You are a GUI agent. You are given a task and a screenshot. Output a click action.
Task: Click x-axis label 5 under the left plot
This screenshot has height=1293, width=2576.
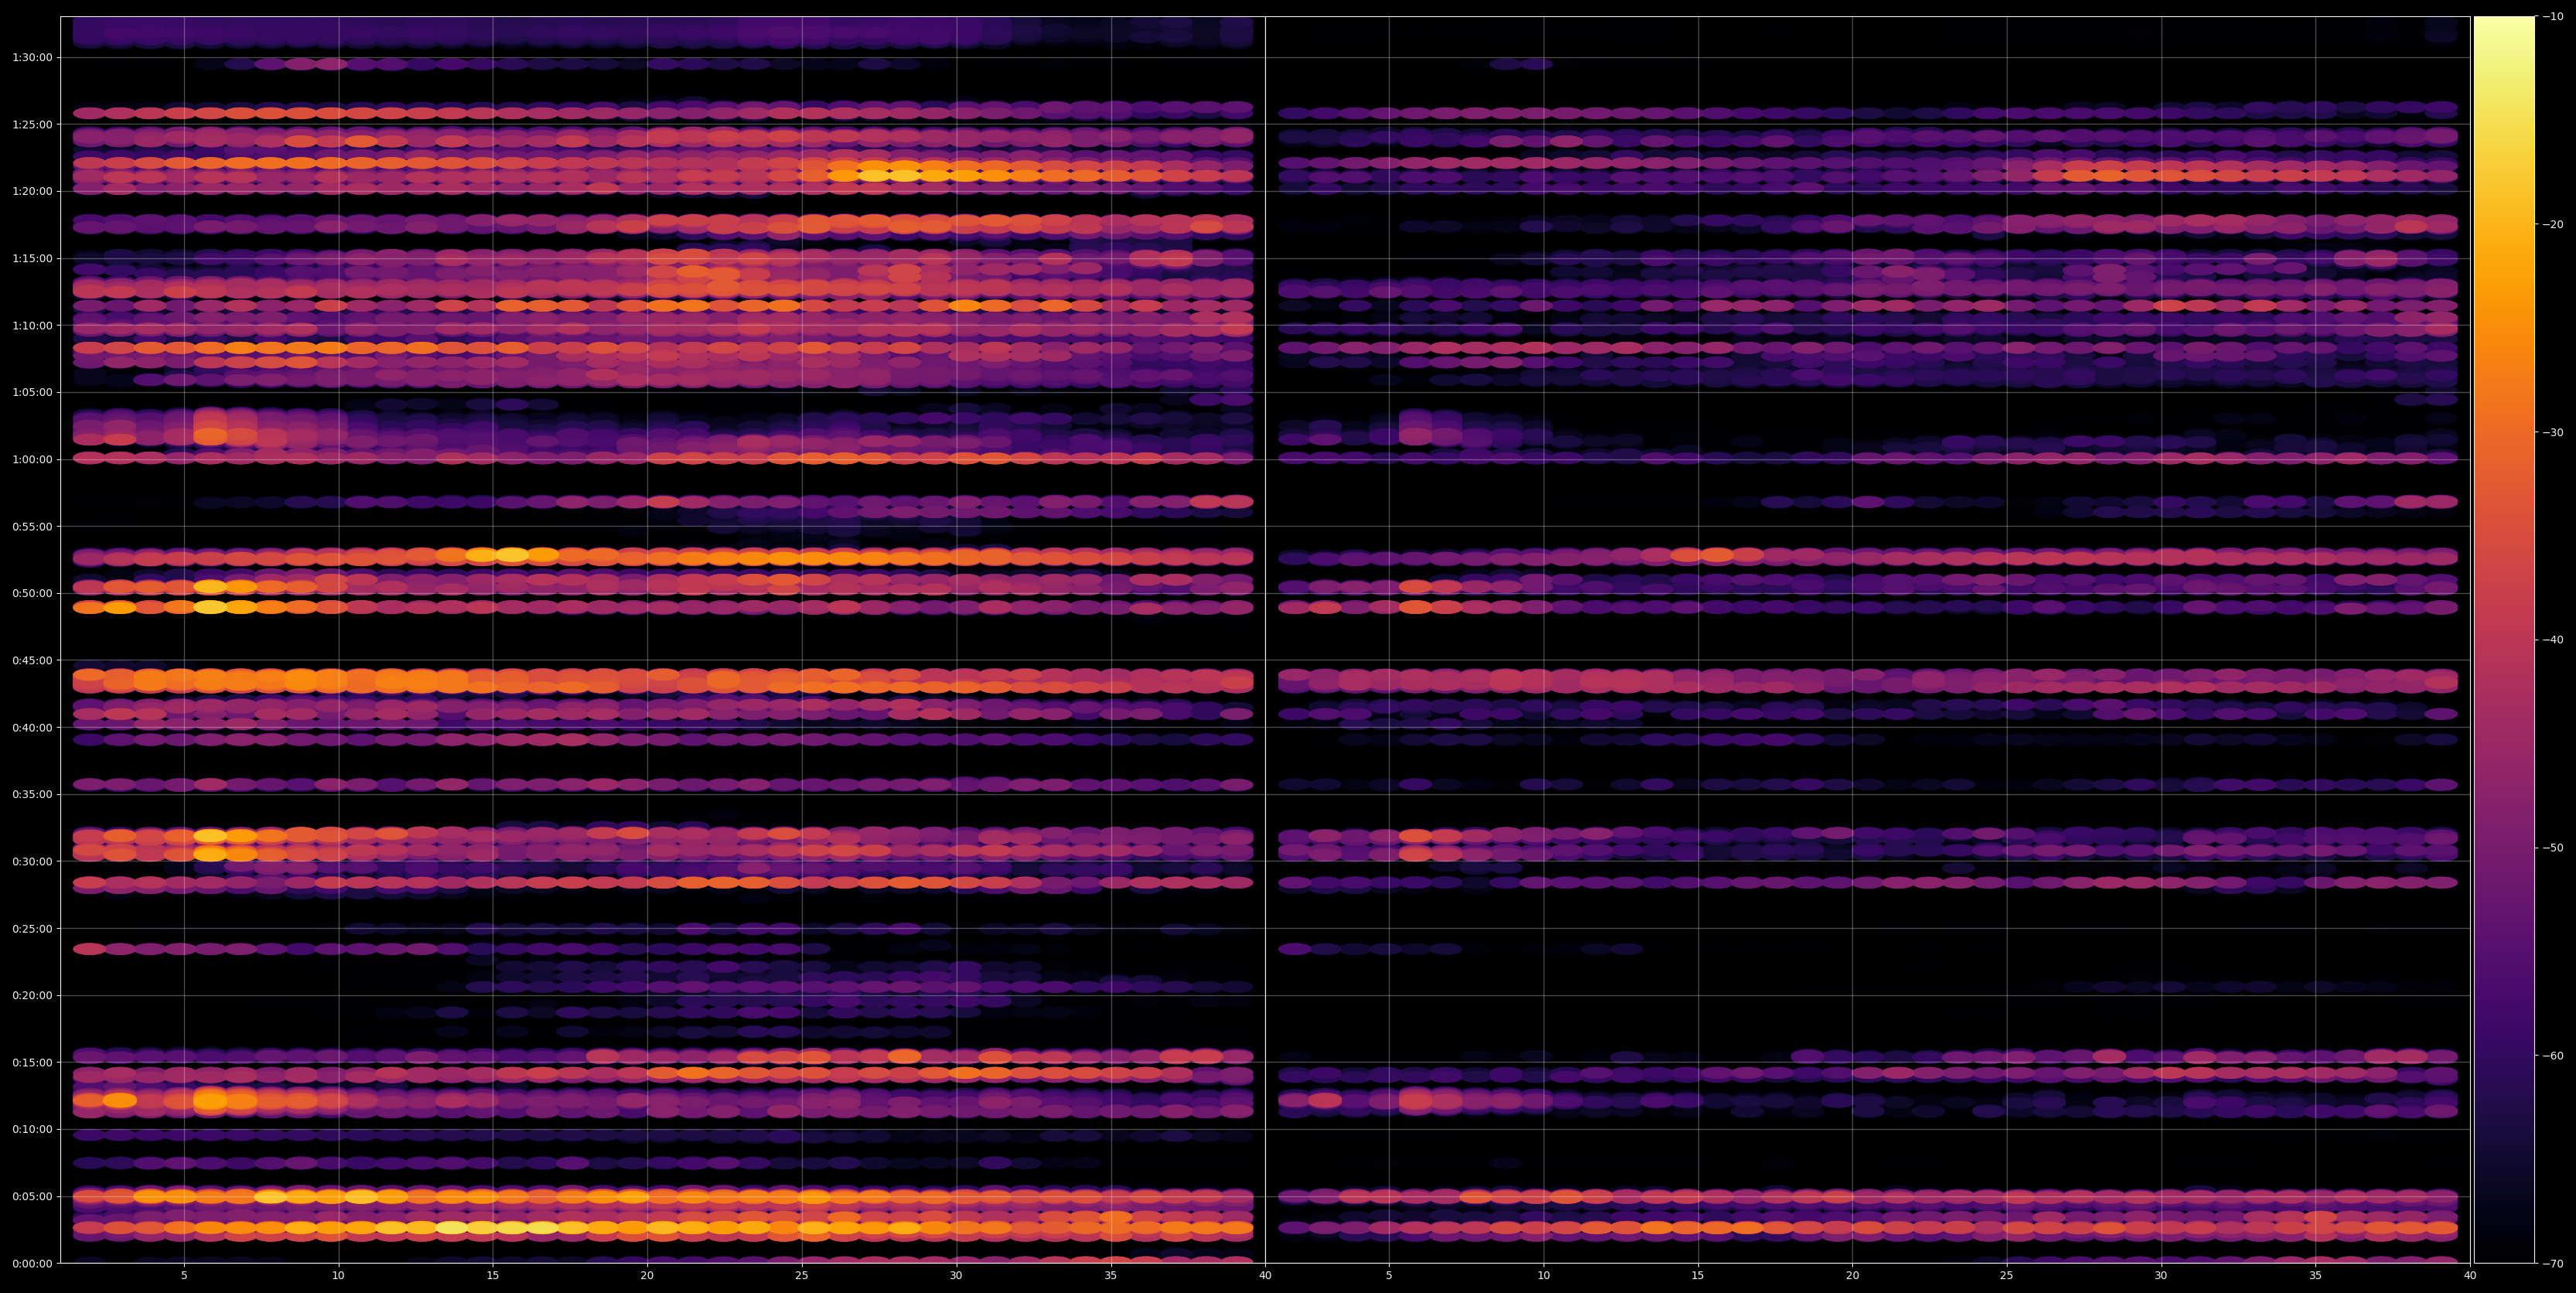[x=184, y=1276]
